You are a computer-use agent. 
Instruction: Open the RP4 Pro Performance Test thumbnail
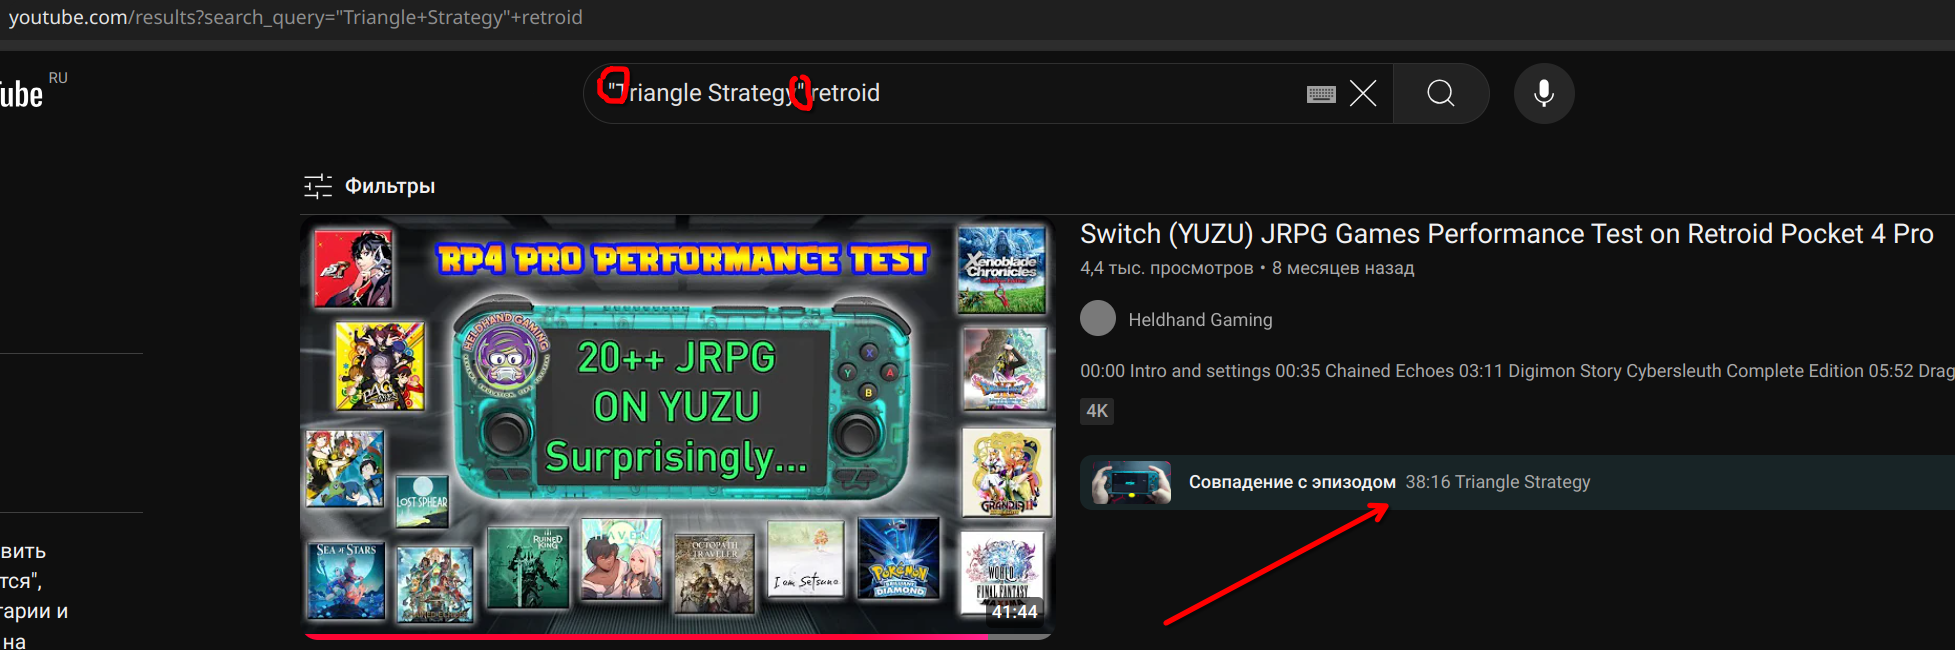677,427
